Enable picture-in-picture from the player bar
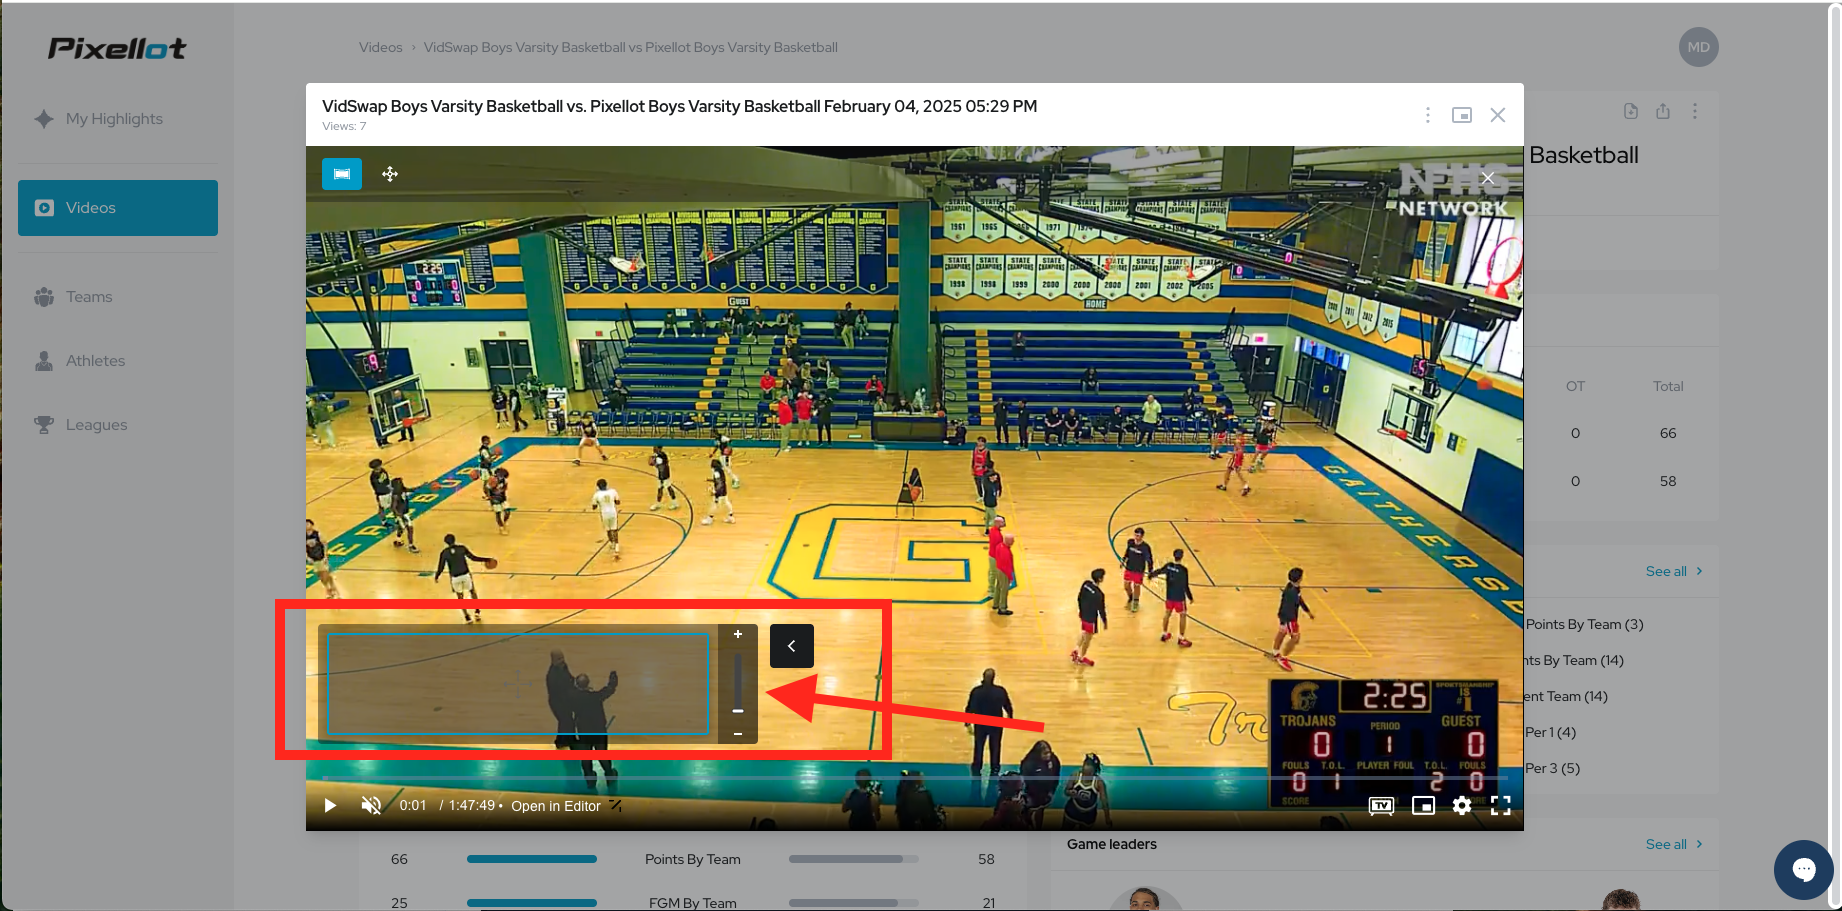Image resolution: width=1842 pixels, height=911 pixels. (1423, 806)
